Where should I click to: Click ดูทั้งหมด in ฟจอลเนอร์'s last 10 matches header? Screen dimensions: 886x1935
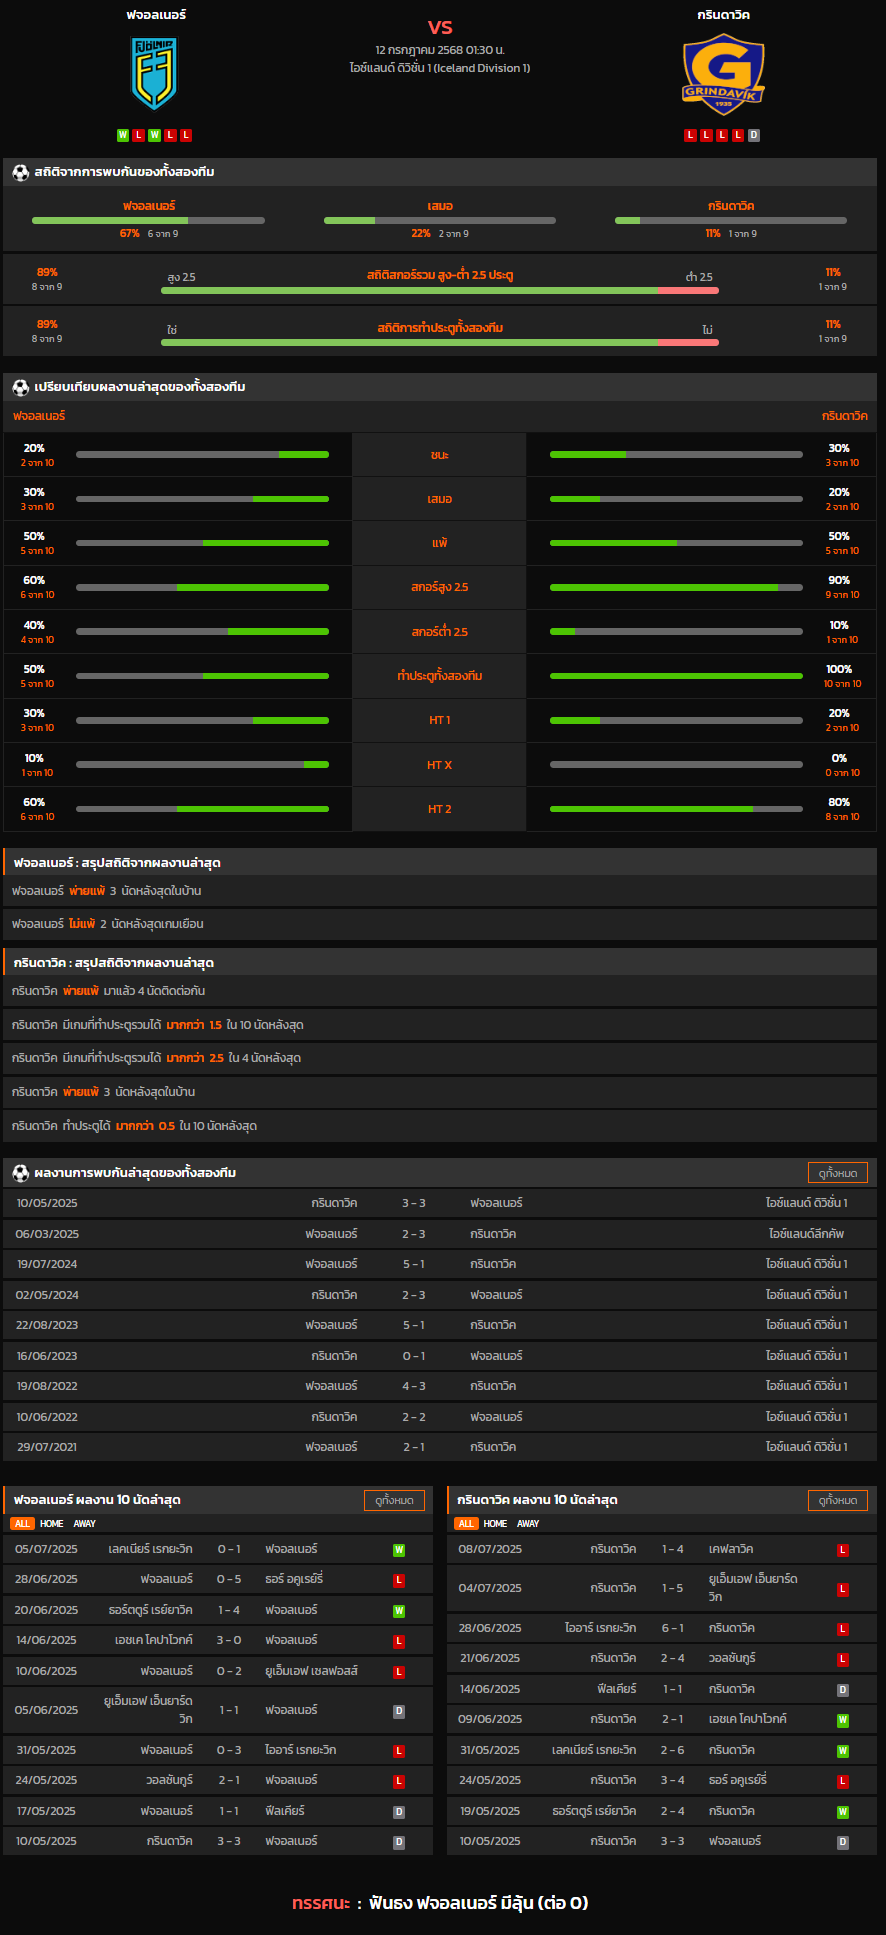pos(394,1500)
